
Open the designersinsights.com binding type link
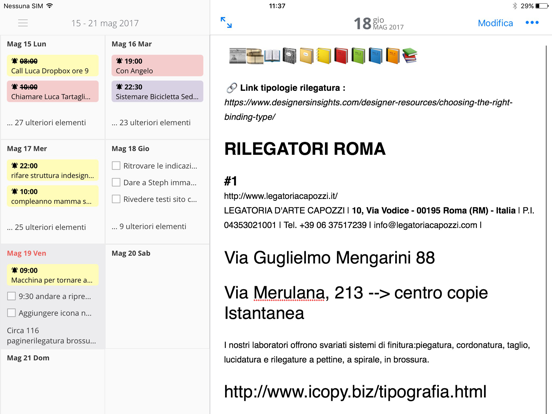coord(368,109)
